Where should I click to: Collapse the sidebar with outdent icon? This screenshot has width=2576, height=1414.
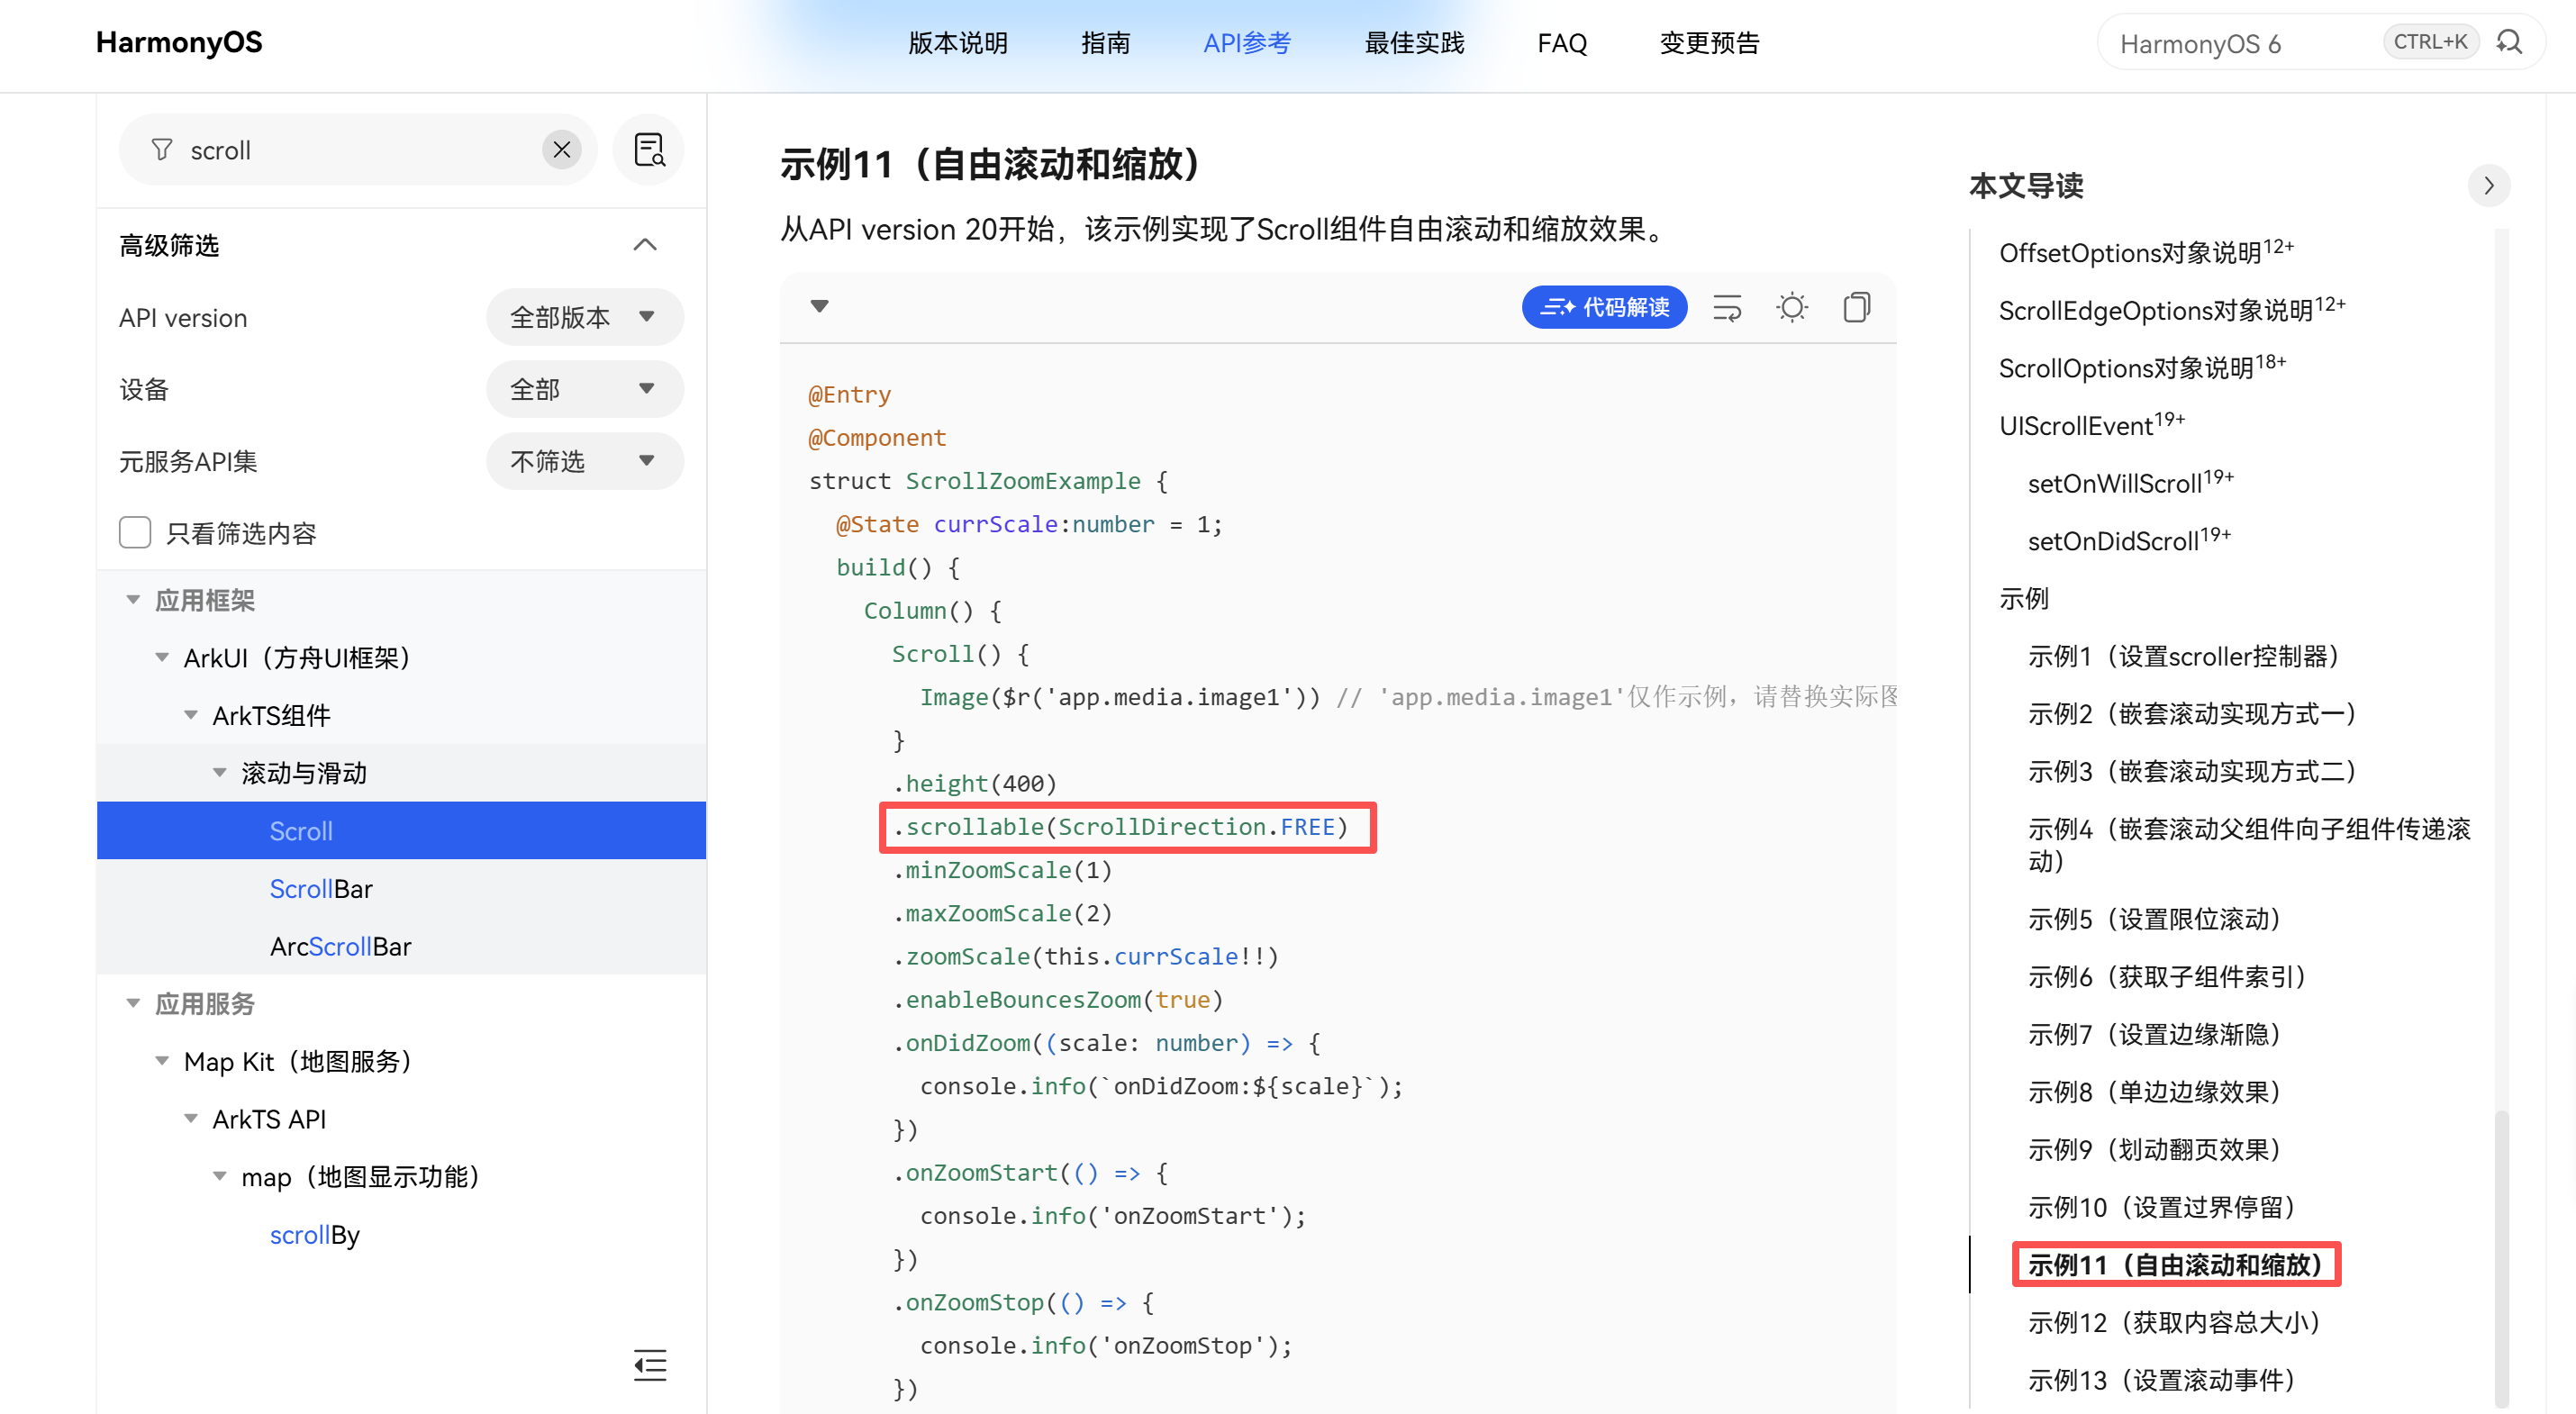point(650,1364)
